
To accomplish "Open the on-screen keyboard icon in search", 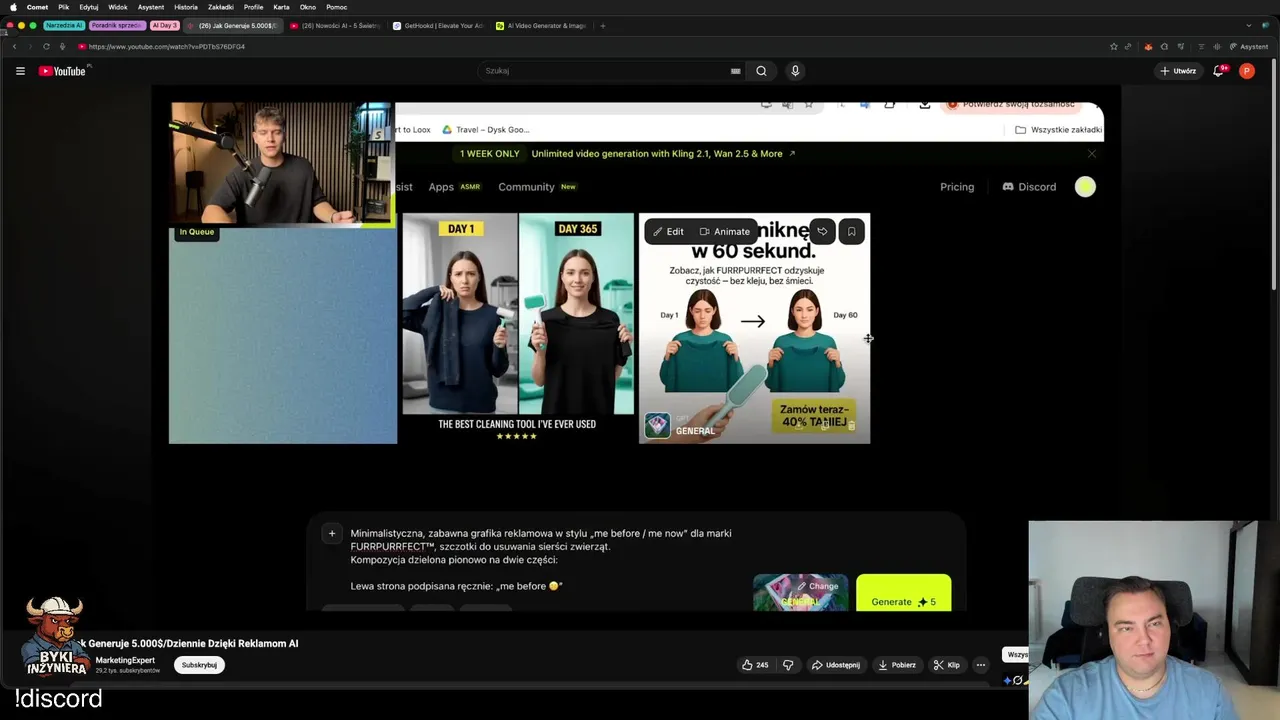I will tap(736, 71).
